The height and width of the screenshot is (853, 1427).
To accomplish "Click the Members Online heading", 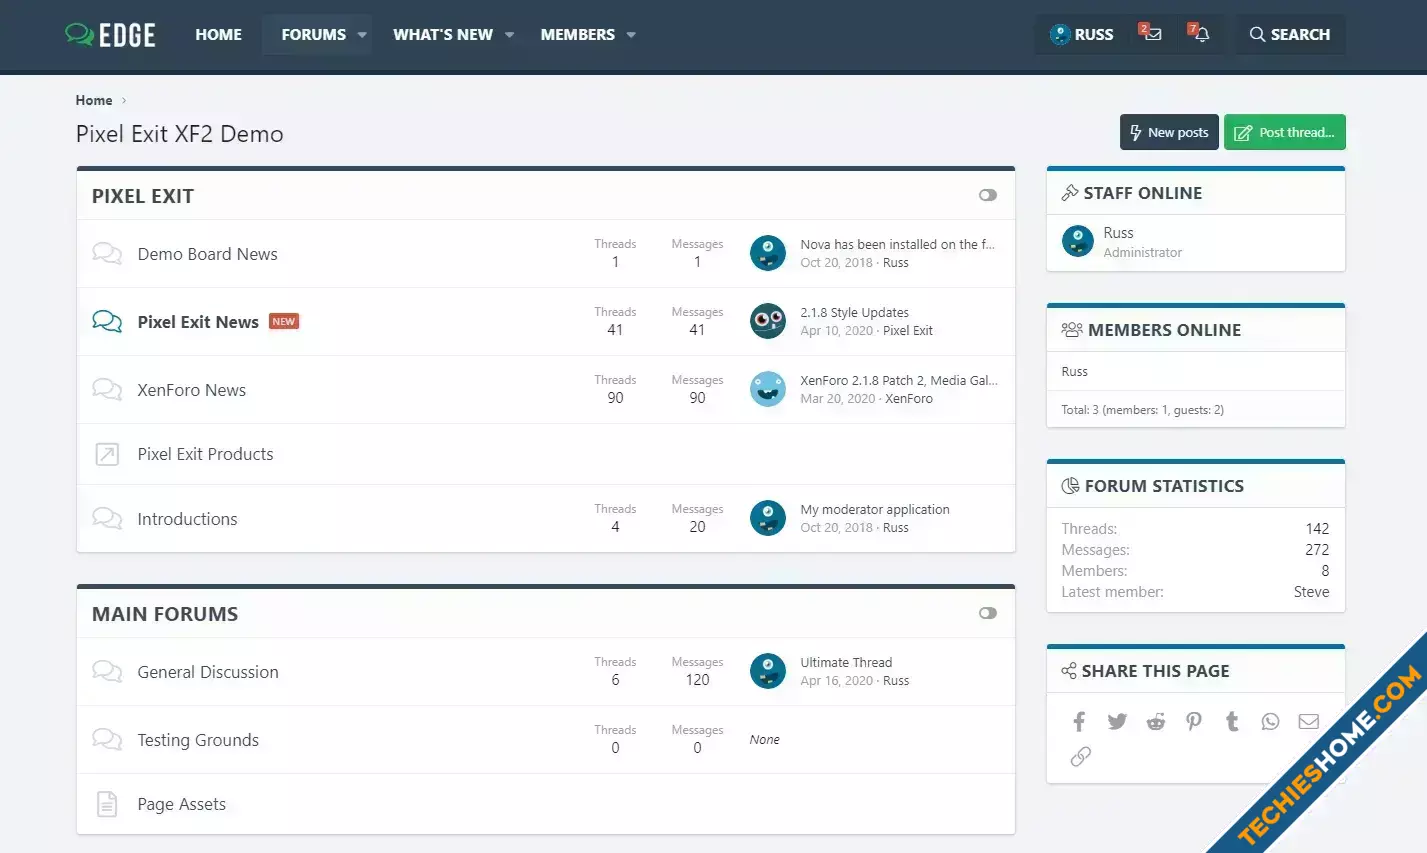I will click(x=1164, y=330).
